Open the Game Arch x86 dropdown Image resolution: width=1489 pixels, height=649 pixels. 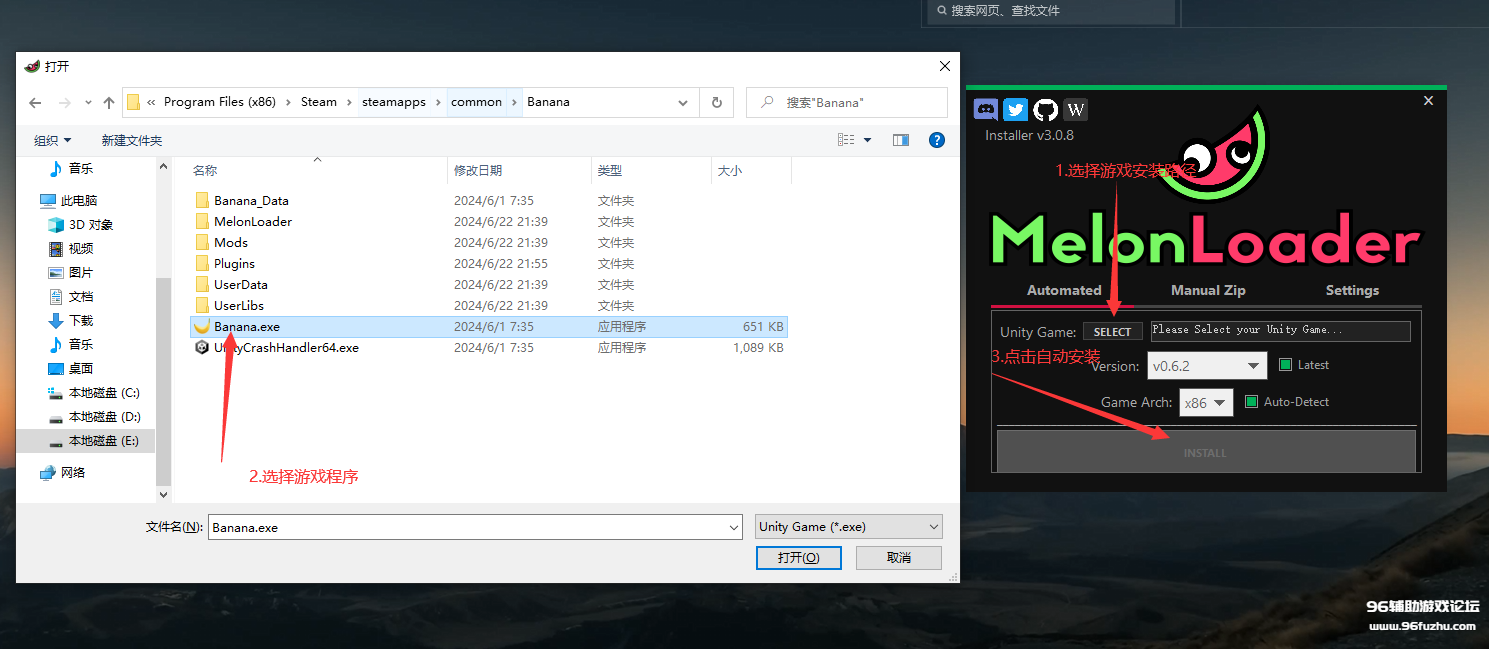(x=1207, y=403)
